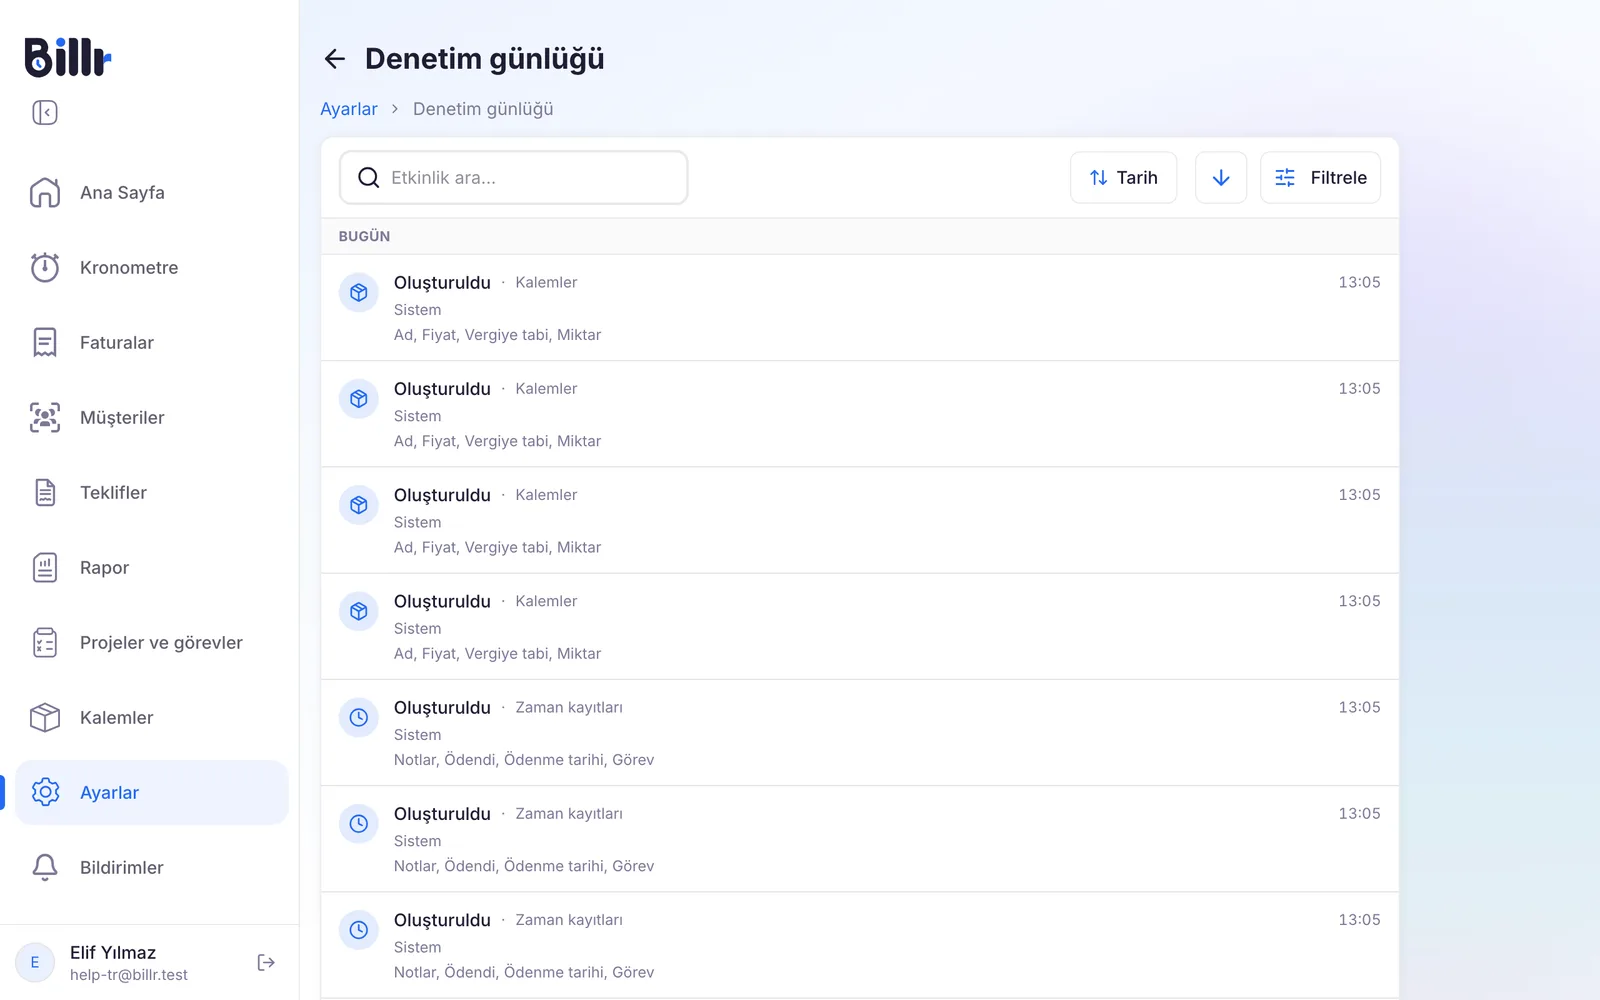The width and height of the screenshot is (1600, 1000).
Task: Click the first Zaman kayıtları entry's clock icon
Action: (359, 718)
